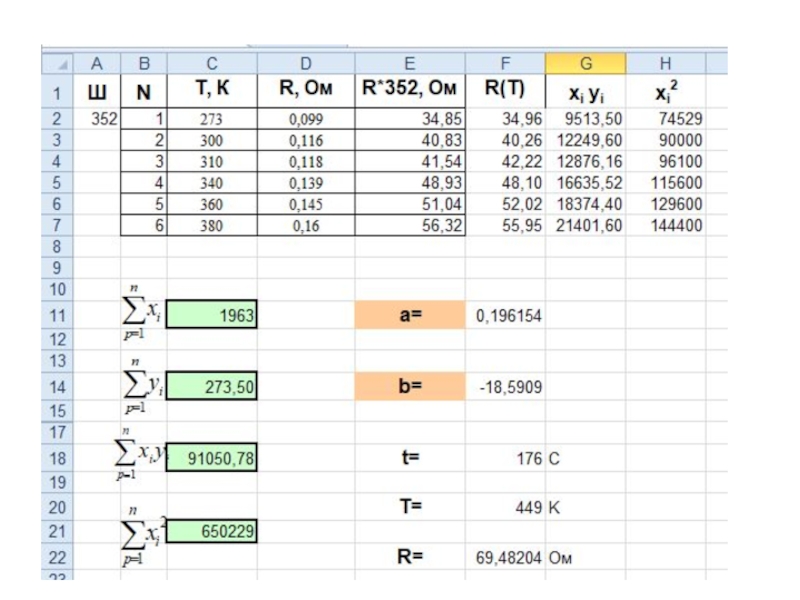Click cell A2 containing 352
The width and height of the screenshot is (800, 600).
pyautogui.click(x=97, y=118)
